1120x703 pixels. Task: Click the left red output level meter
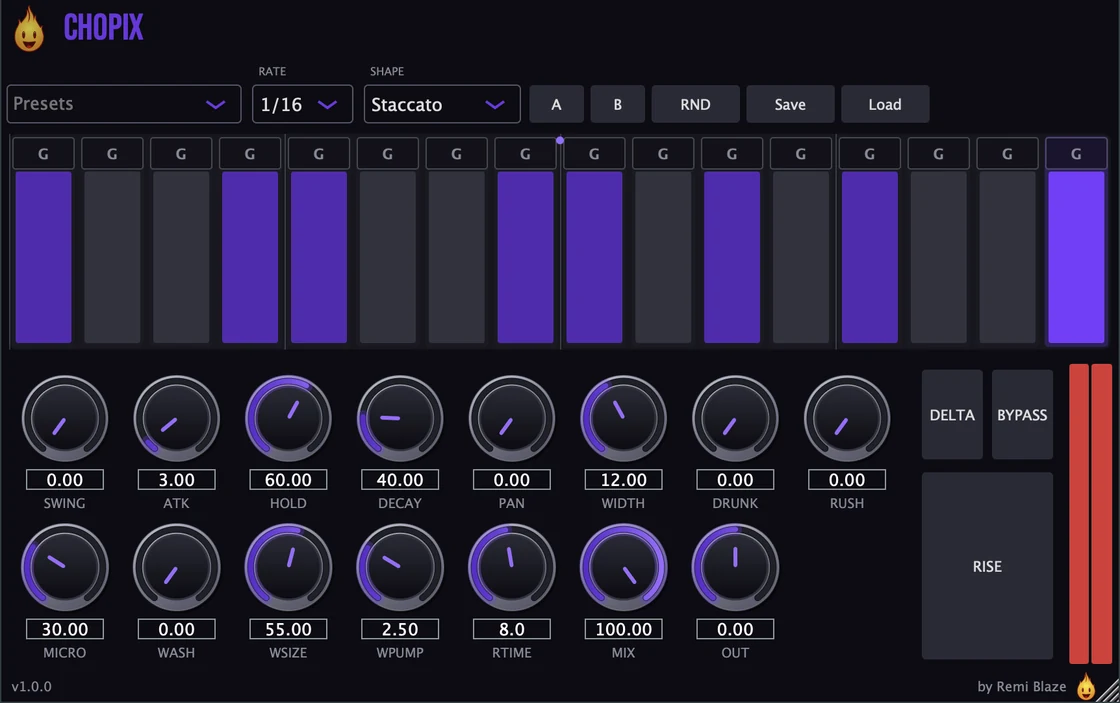pyautogui.click(x=1079, y=513)
